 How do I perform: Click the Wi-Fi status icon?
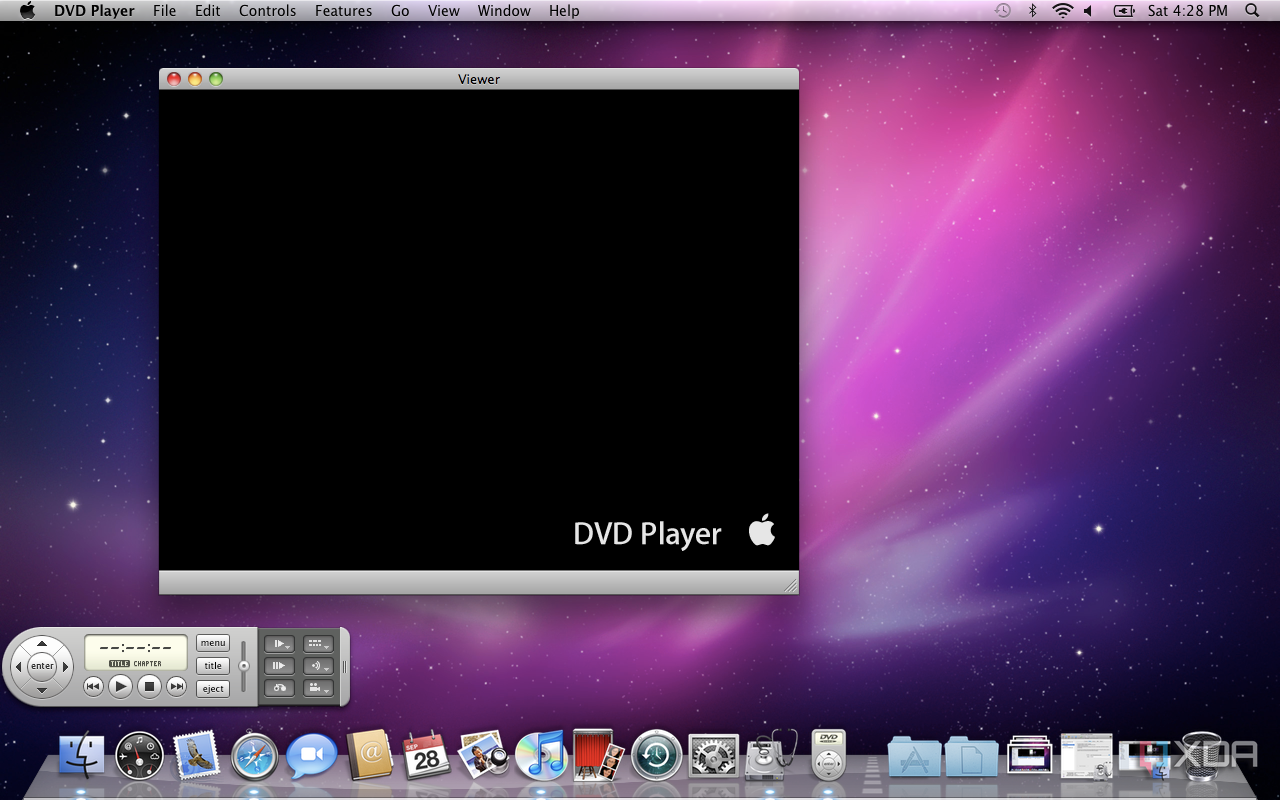[x=1062, y=11]
